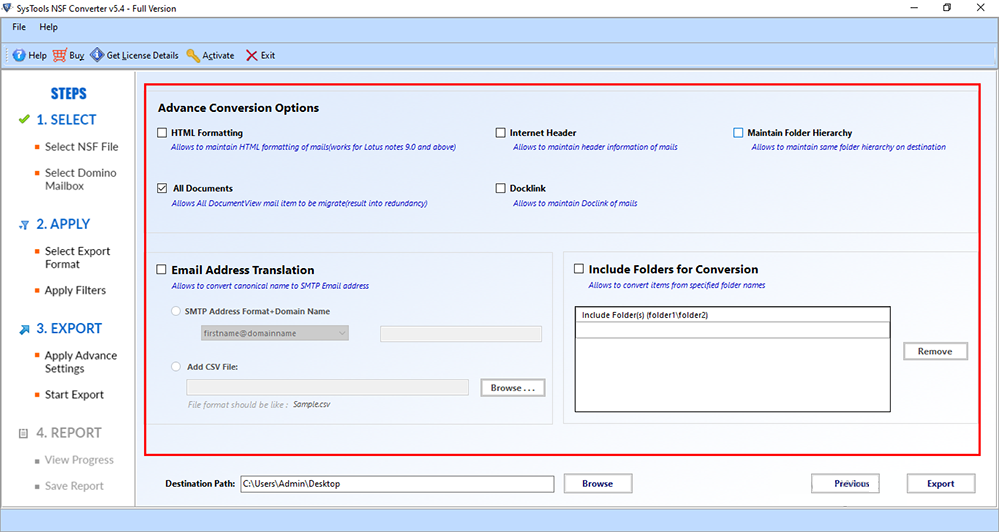Viewport: 999px width, 532px height.
Task: Click the Save Report step
Action: coord(74,486)
